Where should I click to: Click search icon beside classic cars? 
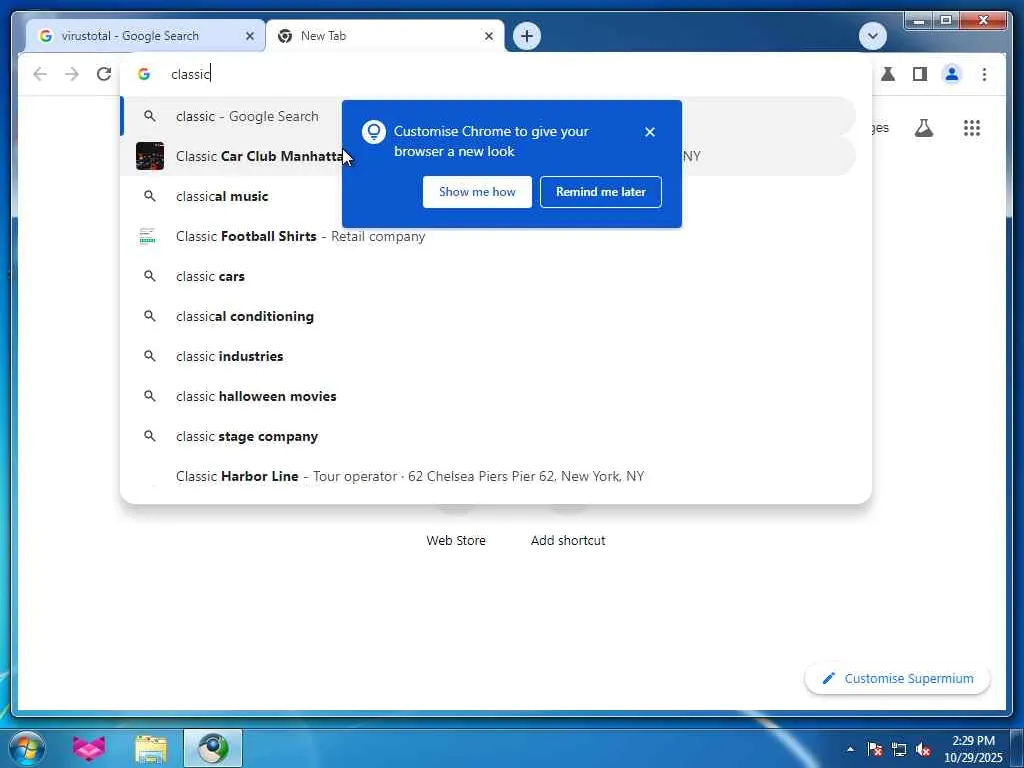point(150,276)
